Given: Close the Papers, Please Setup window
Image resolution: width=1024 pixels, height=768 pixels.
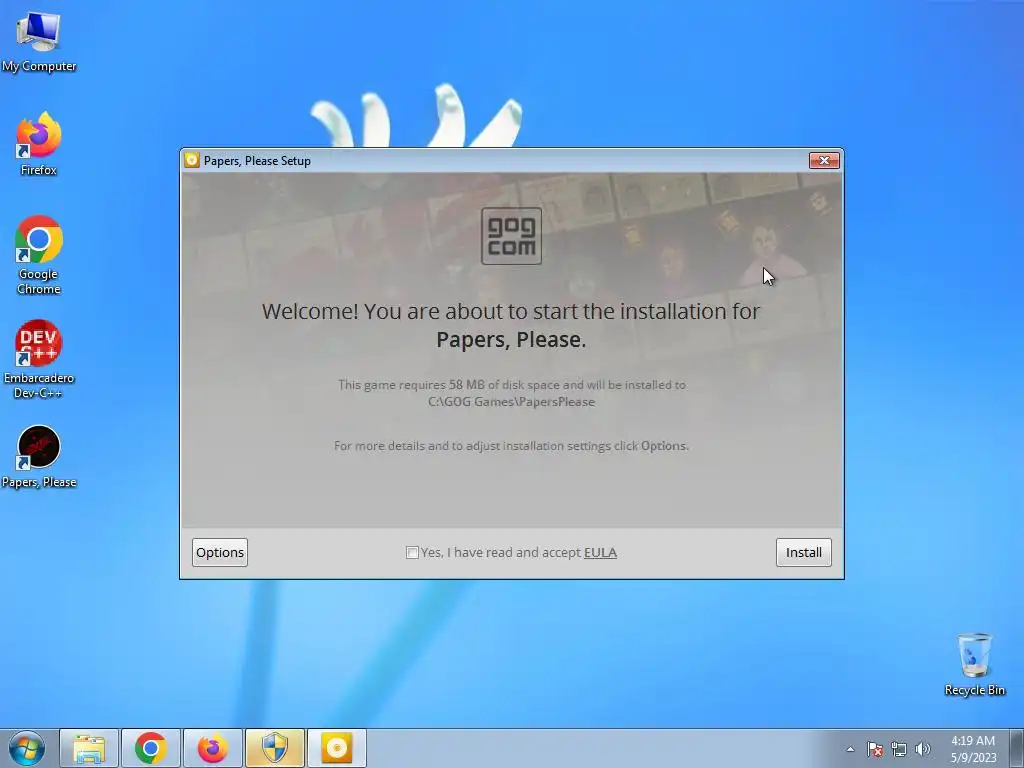Looking at the screenshot, I should pos(824,160).
